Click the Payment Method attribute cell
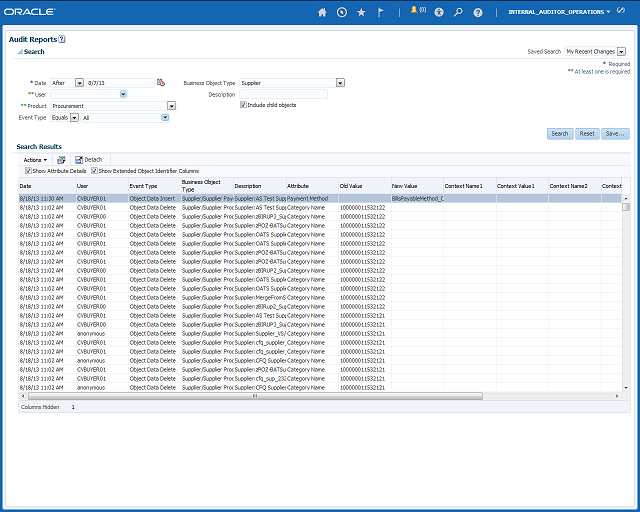640x512 pixels. (312, 198)
